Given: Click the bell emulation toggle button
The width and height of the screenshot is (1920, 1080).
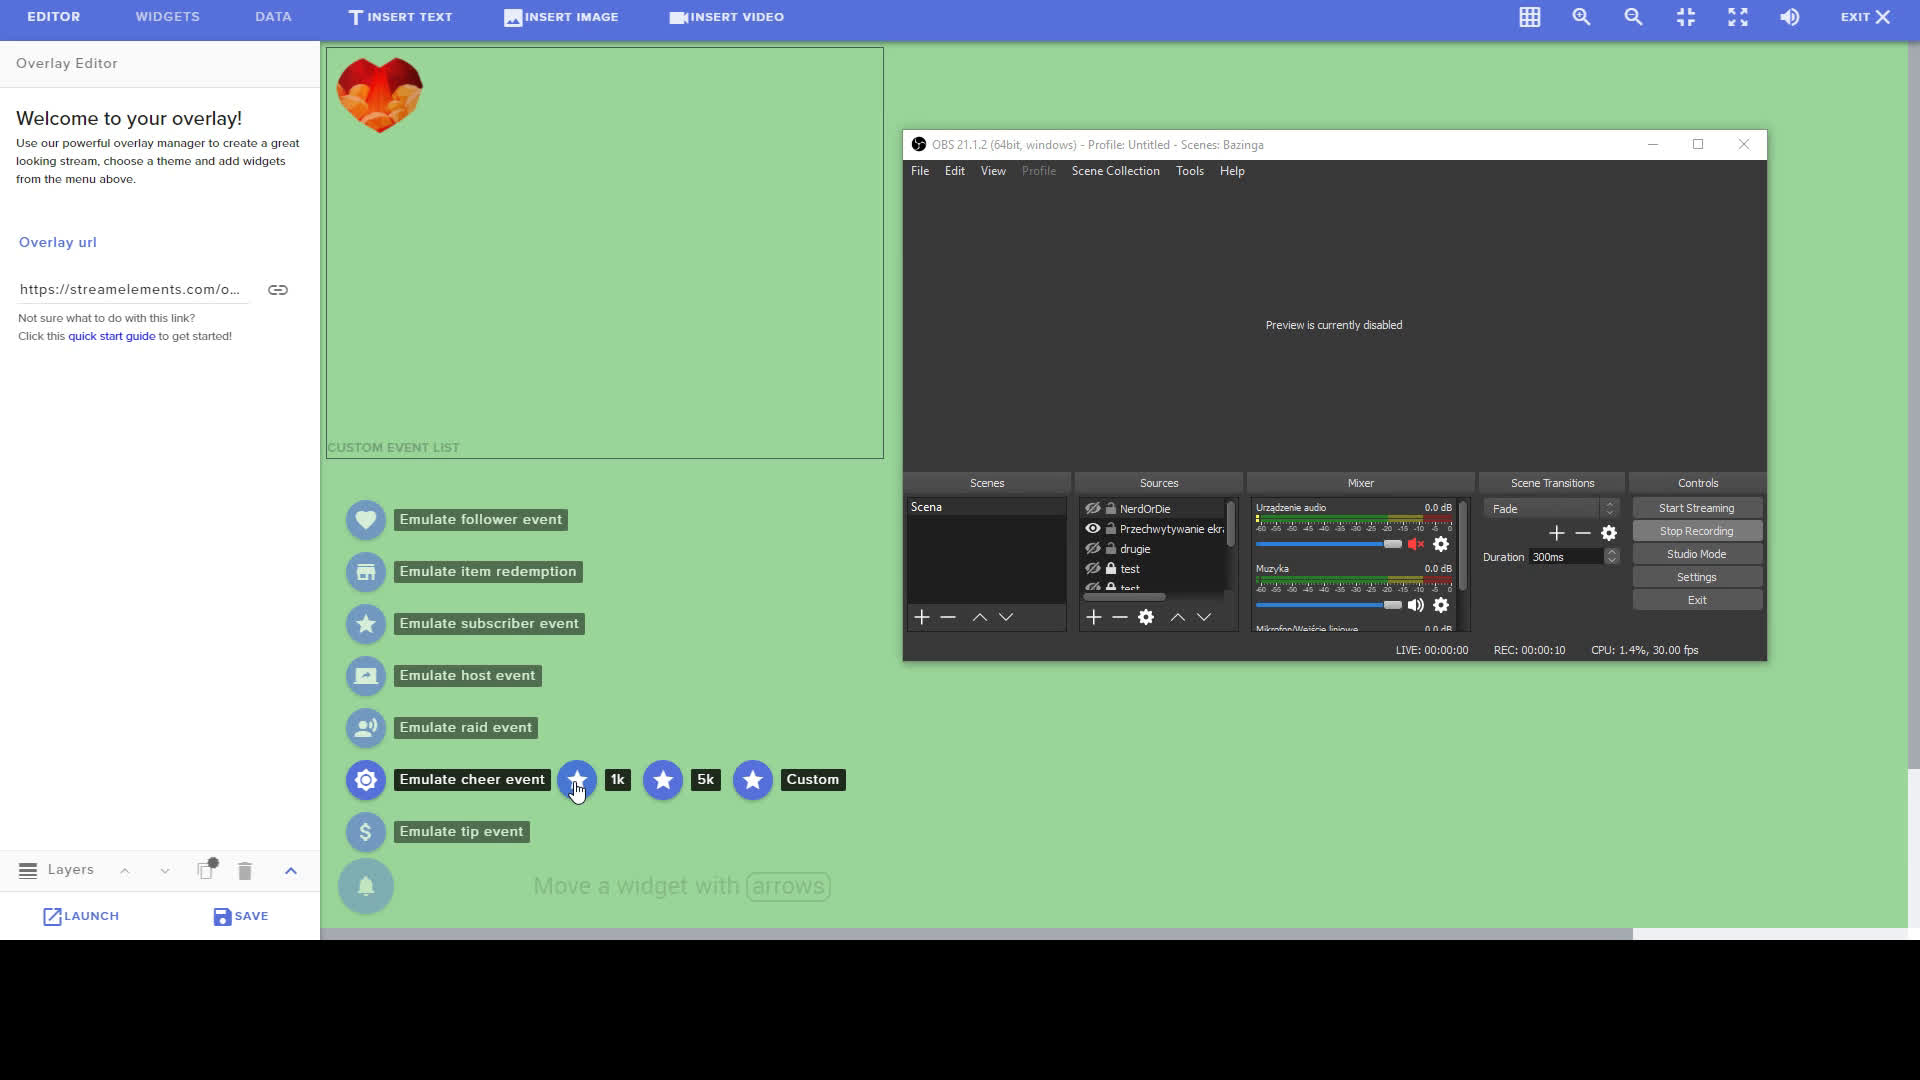Looking at the screenshot, I should point(366,886).
